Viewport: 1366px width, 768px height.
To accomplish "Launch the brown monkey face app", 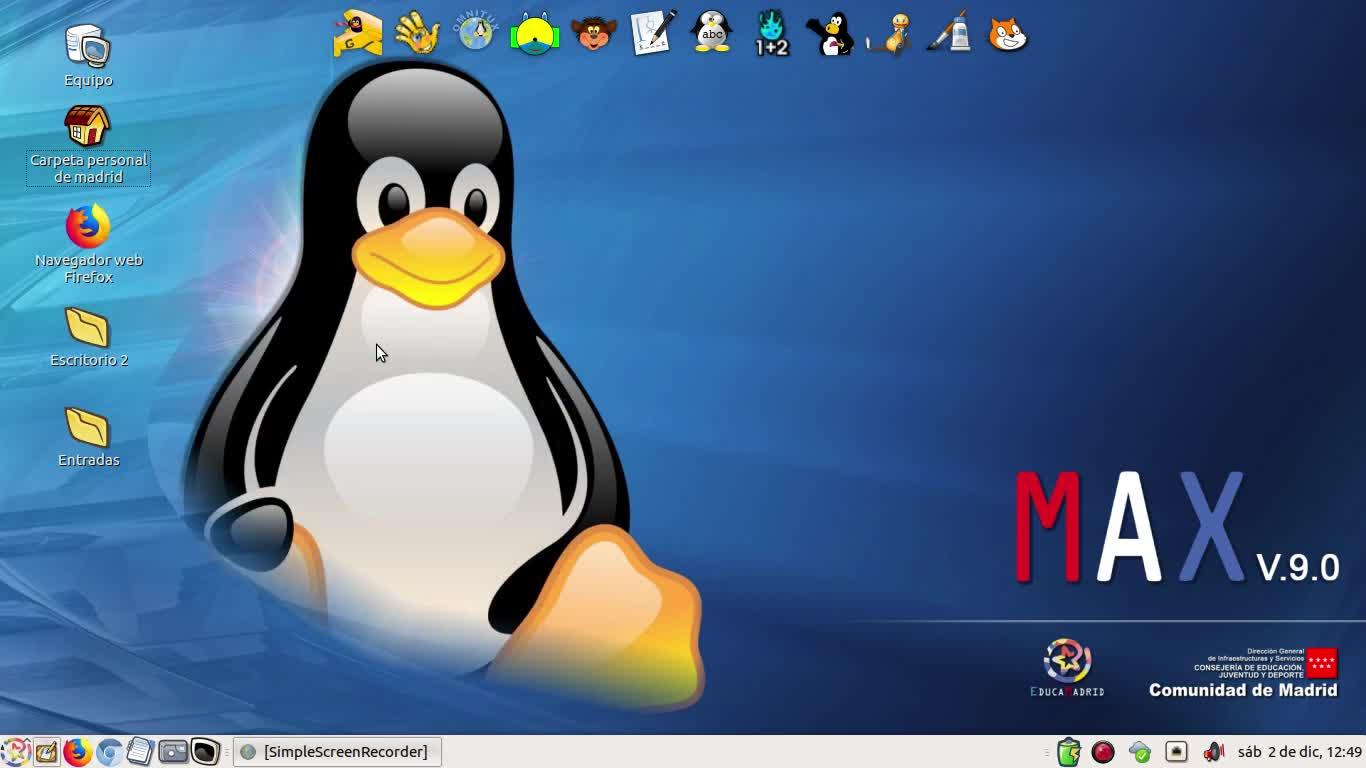I will point(594,33).
